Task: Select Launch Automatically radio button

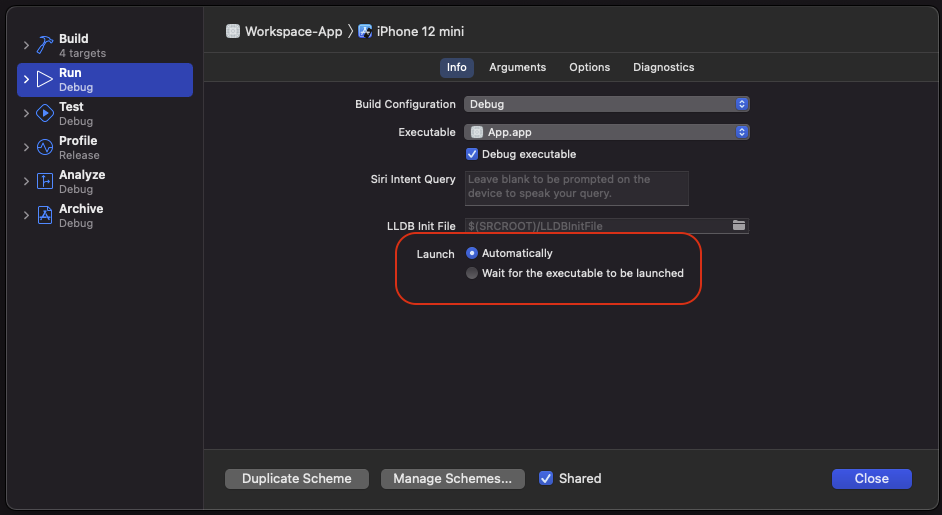Action: pos(472,253)
